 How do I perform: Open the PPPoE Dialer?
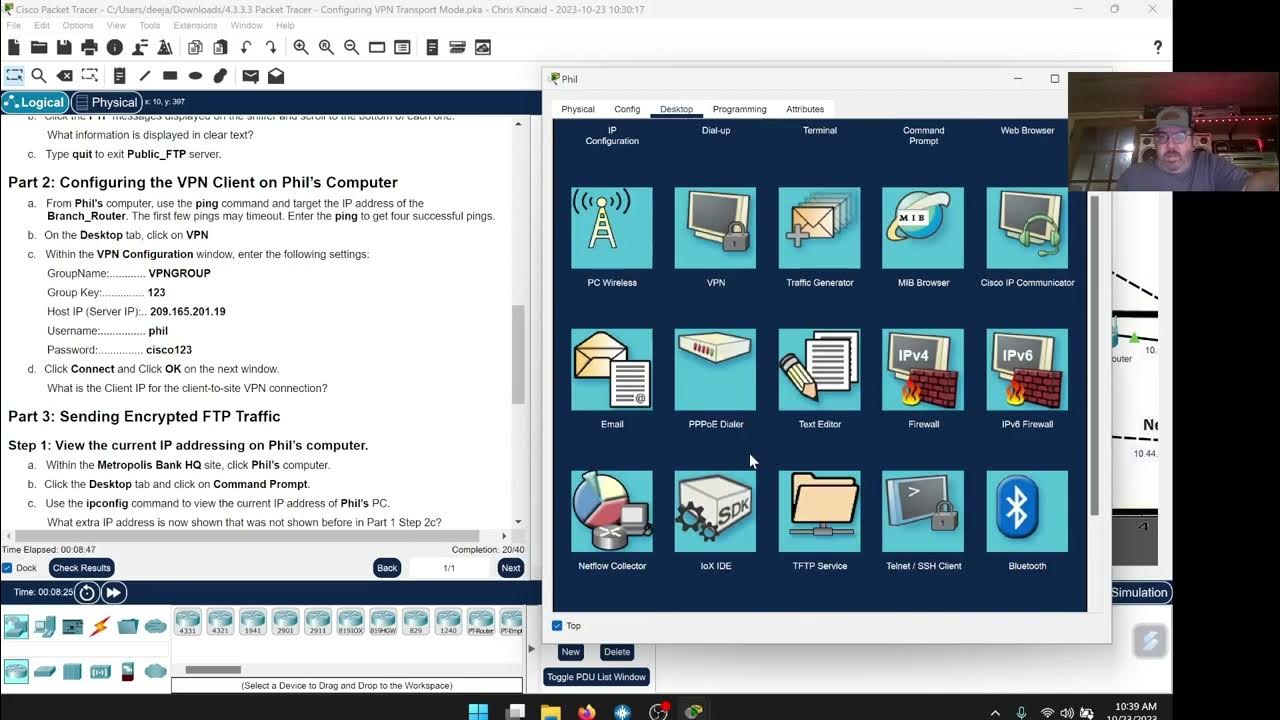click(x=716, y=370)
